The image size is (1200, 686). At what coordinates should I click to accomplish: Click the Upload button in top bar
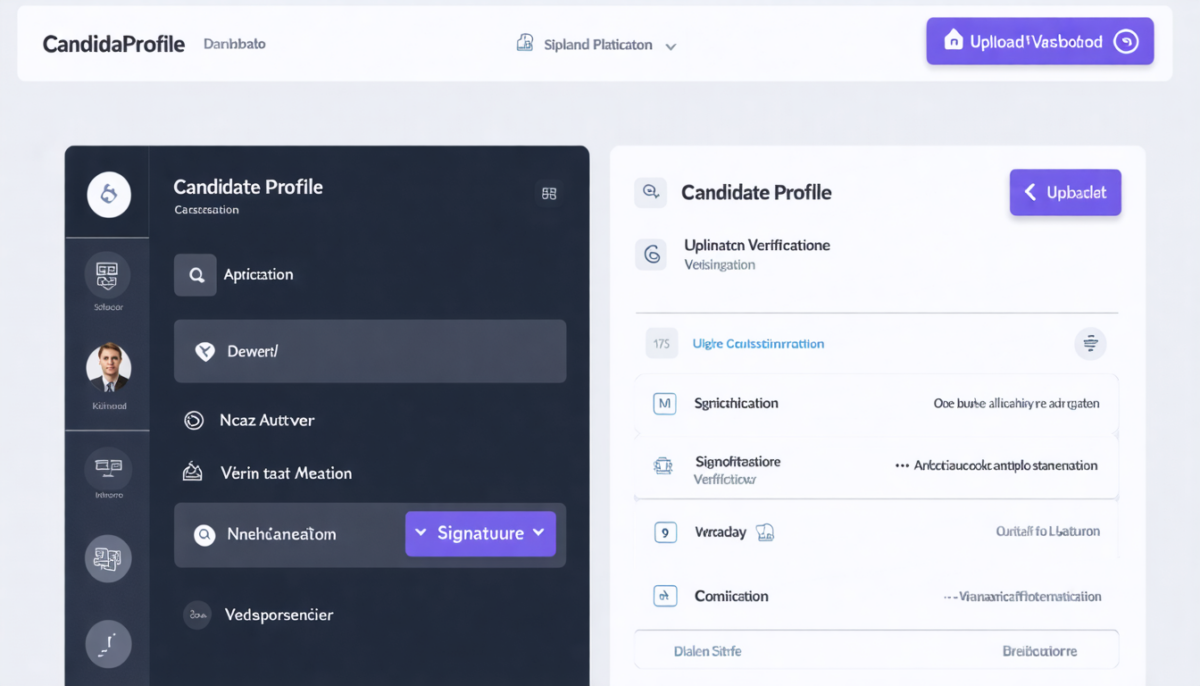pyautogui.click(x=1040, y=42)
